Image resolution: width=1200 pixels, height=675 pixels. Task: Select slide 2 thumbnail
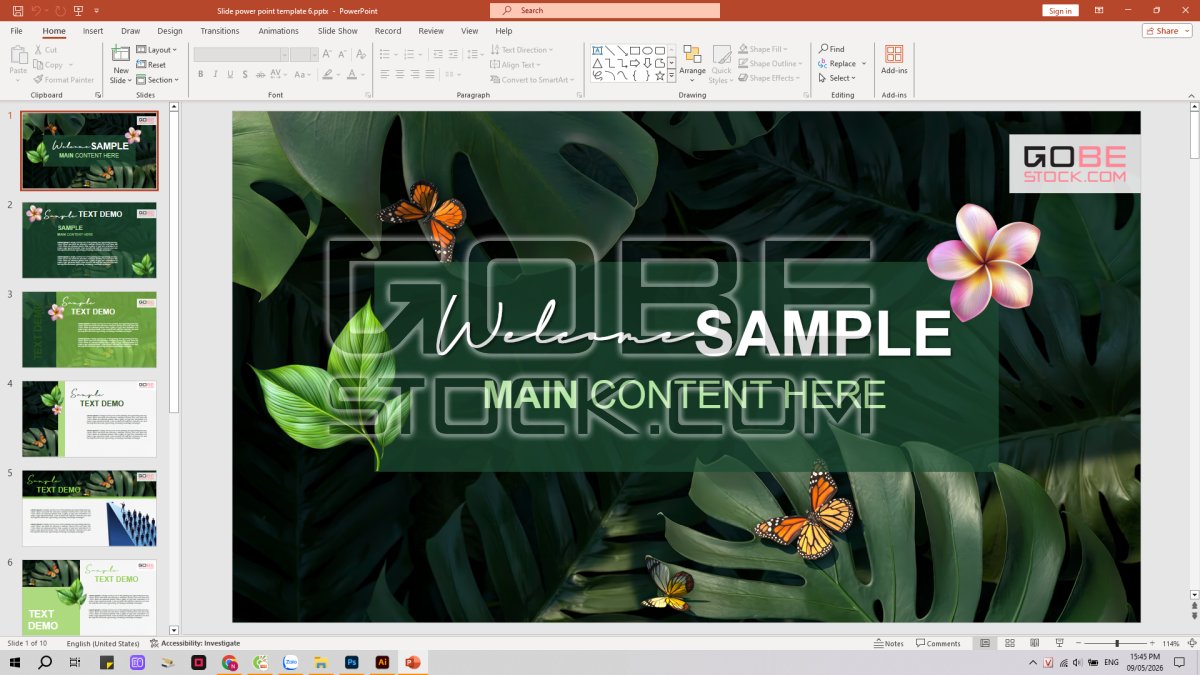coord(89,240)
